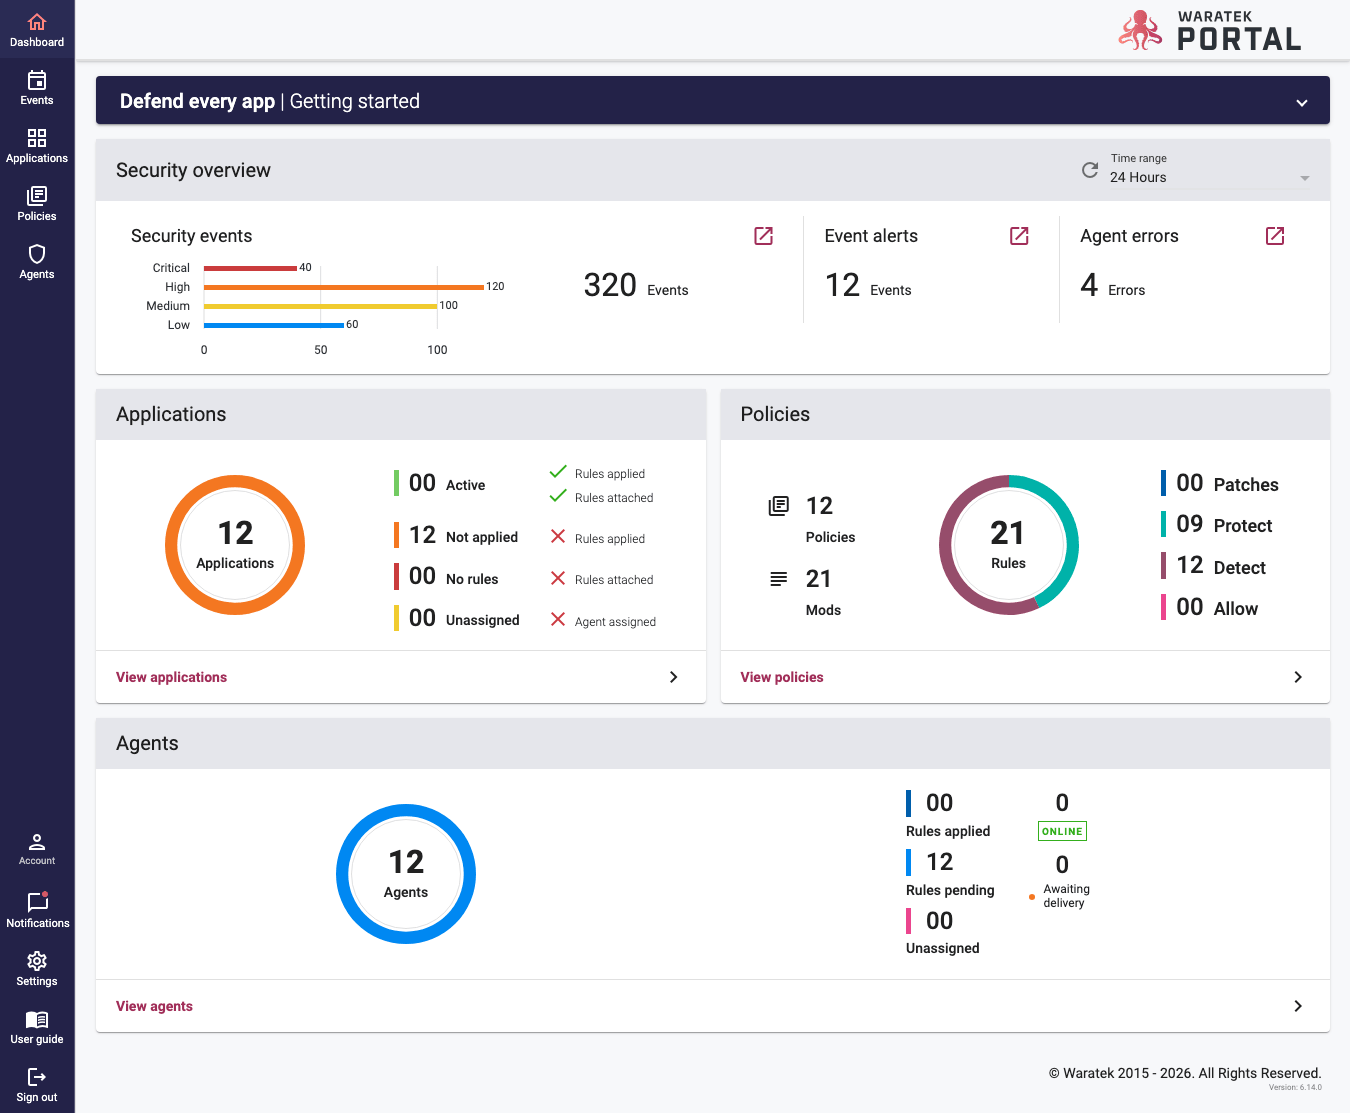
Task: Click the View agents arrow chevron
Action: (1298, 1006)
